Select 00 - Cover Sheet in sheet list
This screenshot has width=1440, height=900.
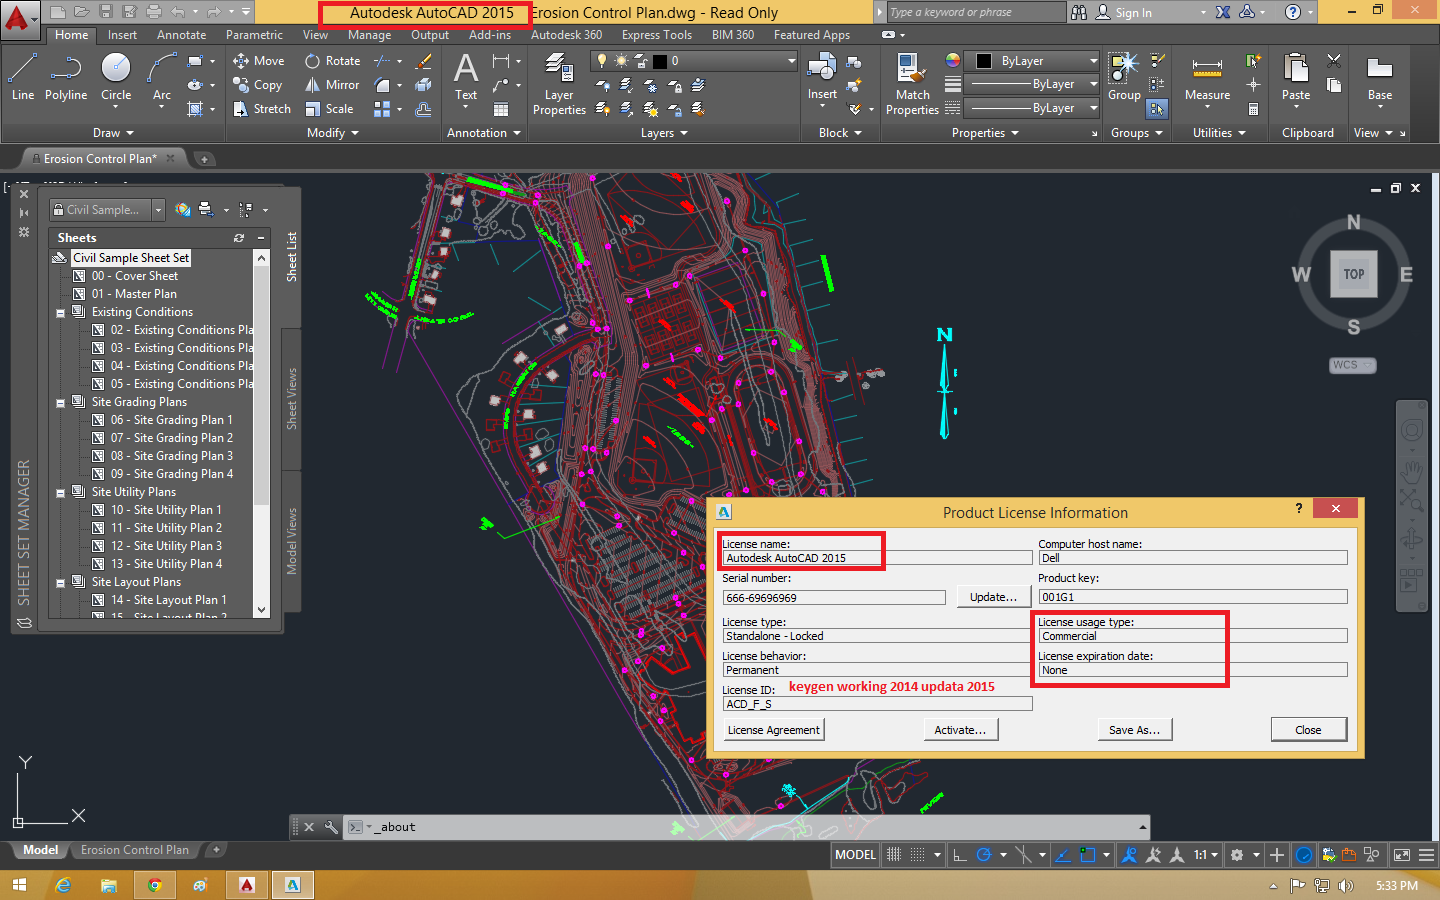(134, 276)
